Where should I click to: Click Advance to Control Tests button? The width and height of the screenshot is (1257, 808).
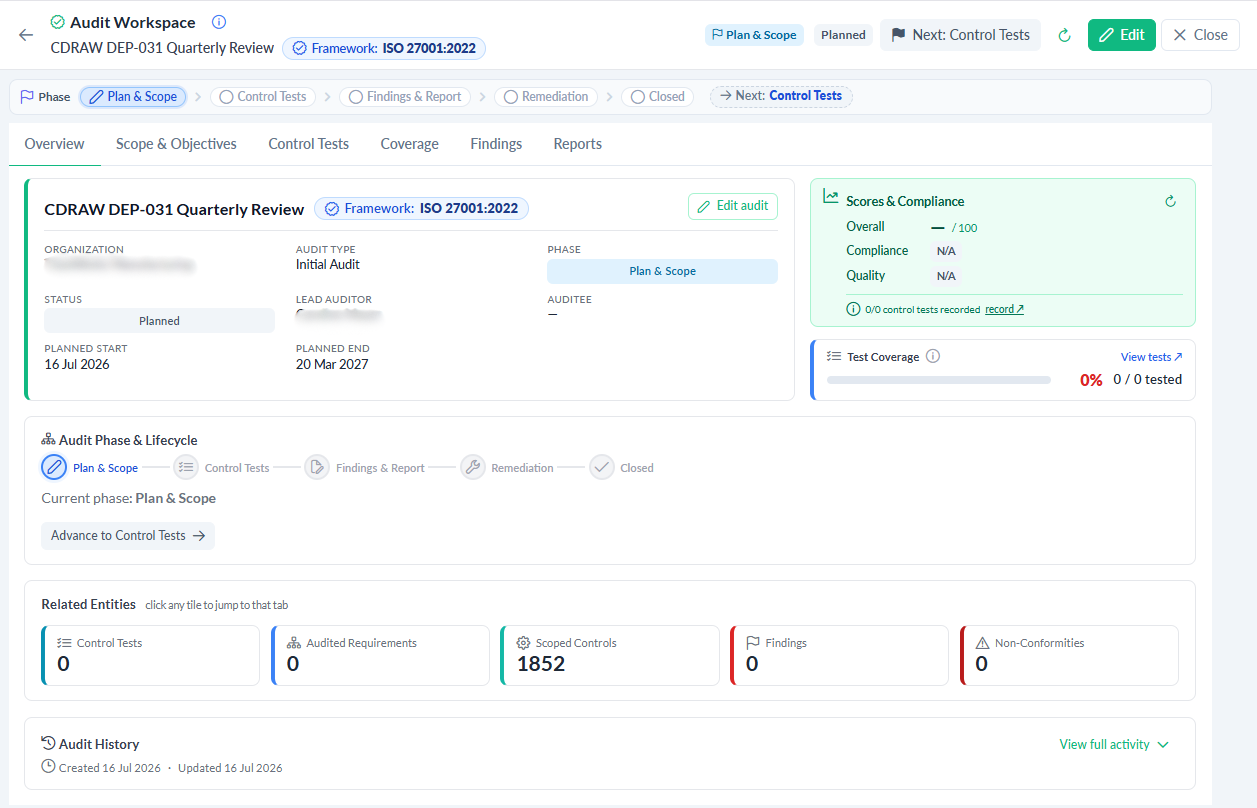pos(128,535)
